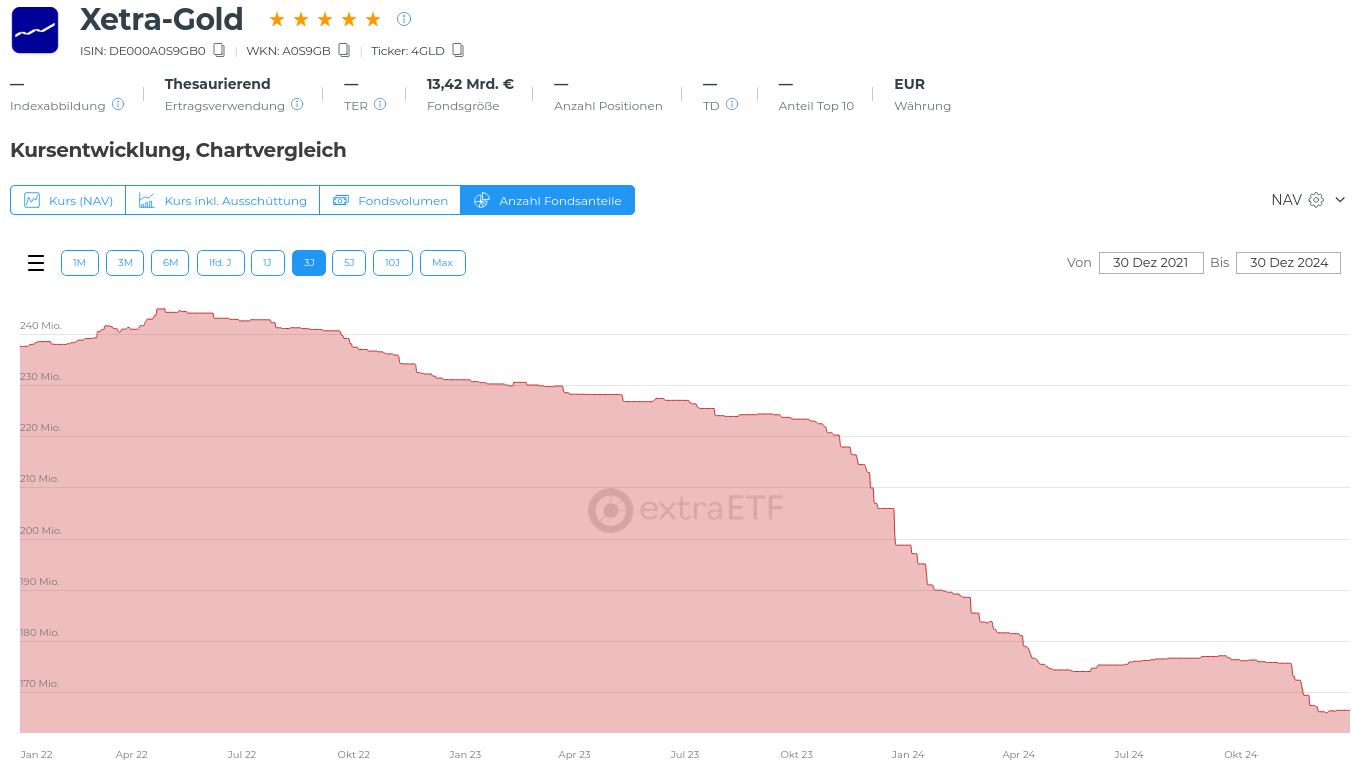Switch chart range to 5J

pyautogui.click(x=349, y=263)
